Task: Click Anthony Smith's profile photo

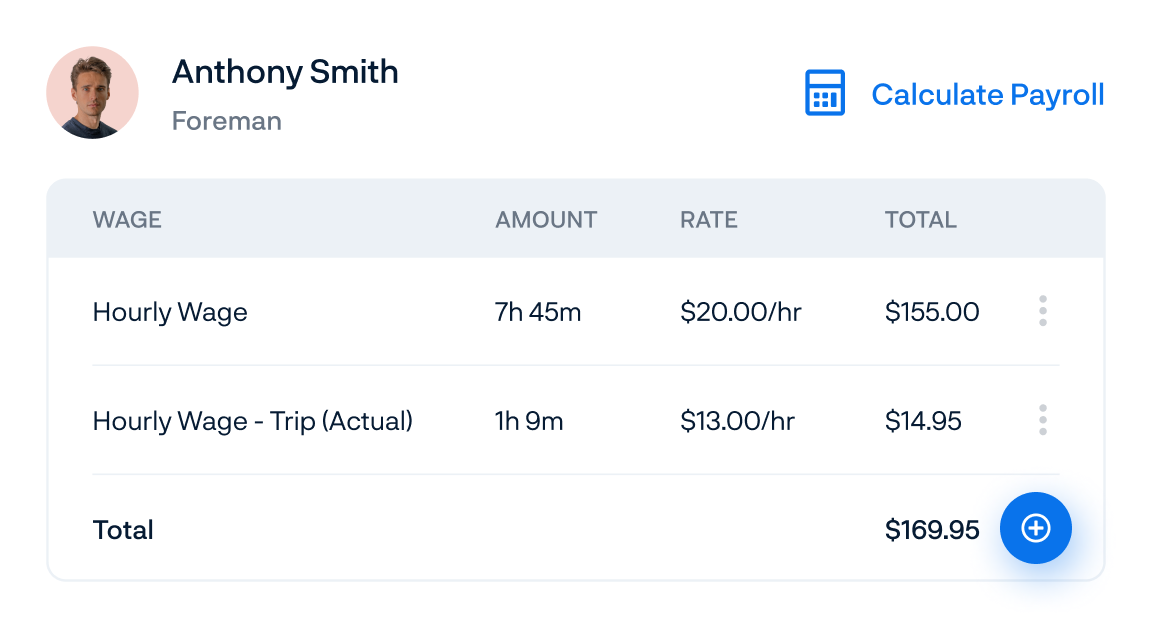Action: pyautogui.click(x=92, y=91)
